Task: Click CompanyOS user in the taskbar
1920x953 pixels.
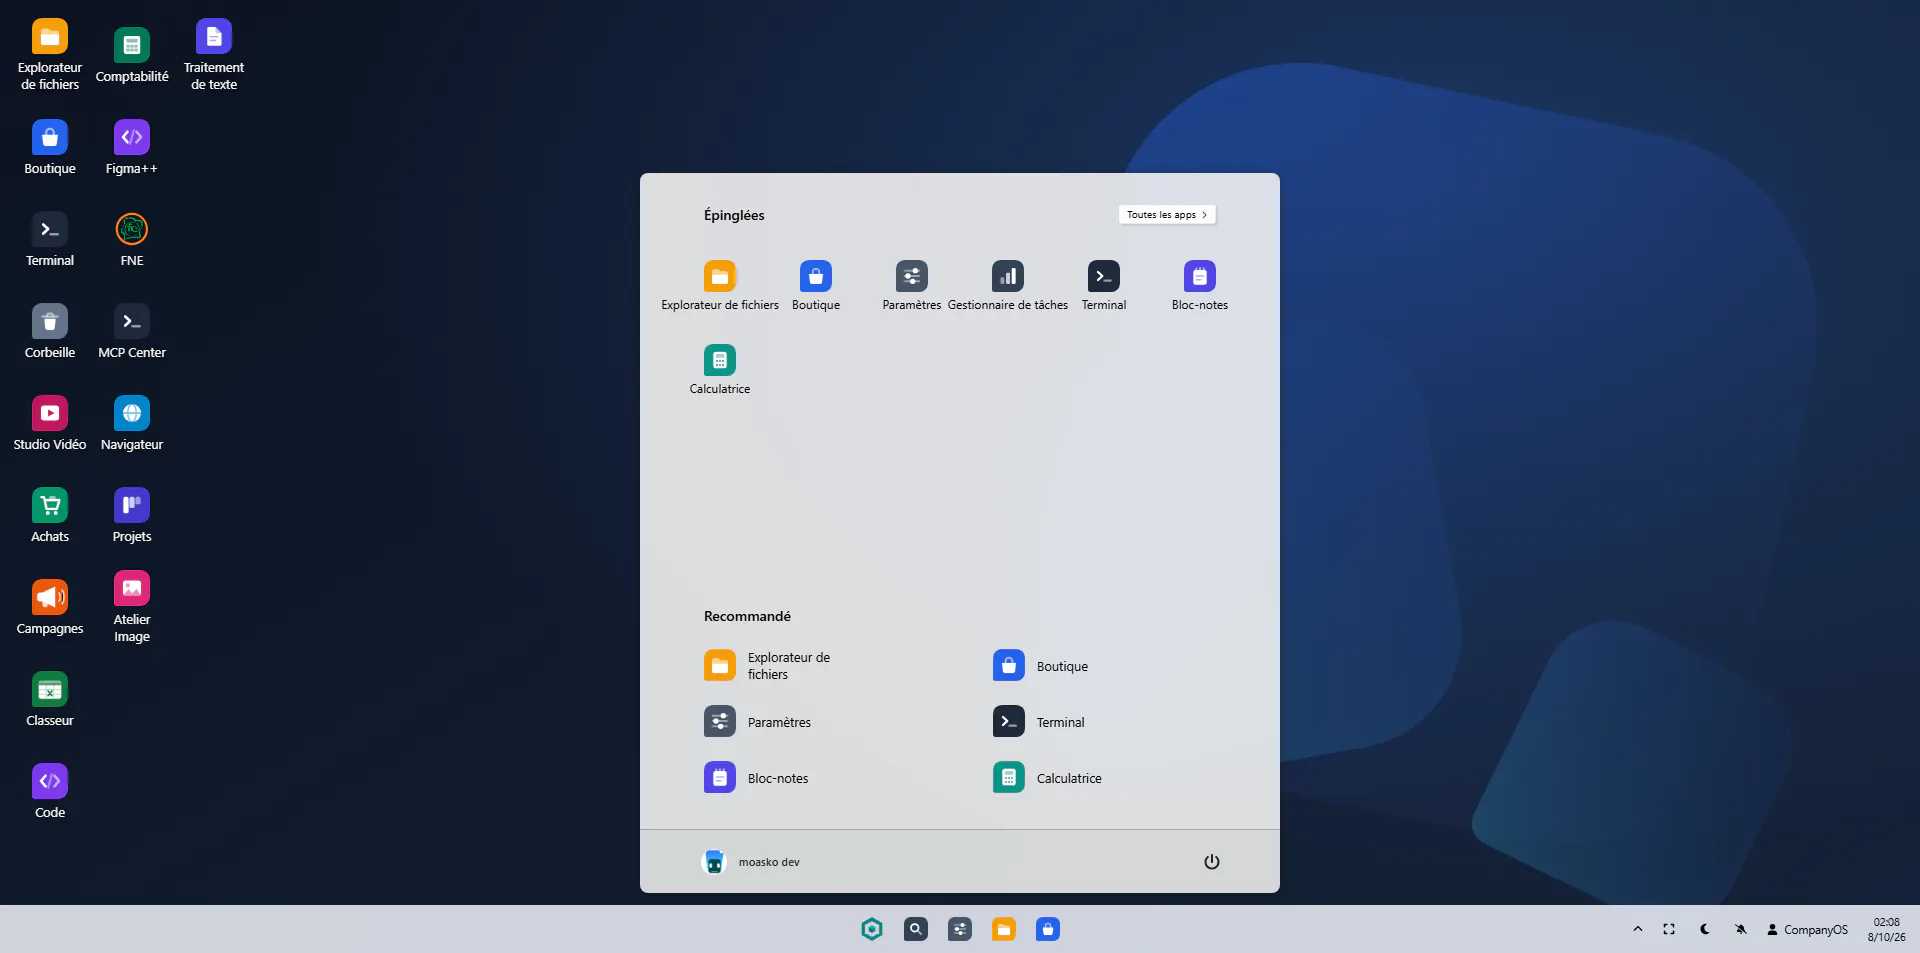Action: pyautogui.click(x=1807, y=930)
